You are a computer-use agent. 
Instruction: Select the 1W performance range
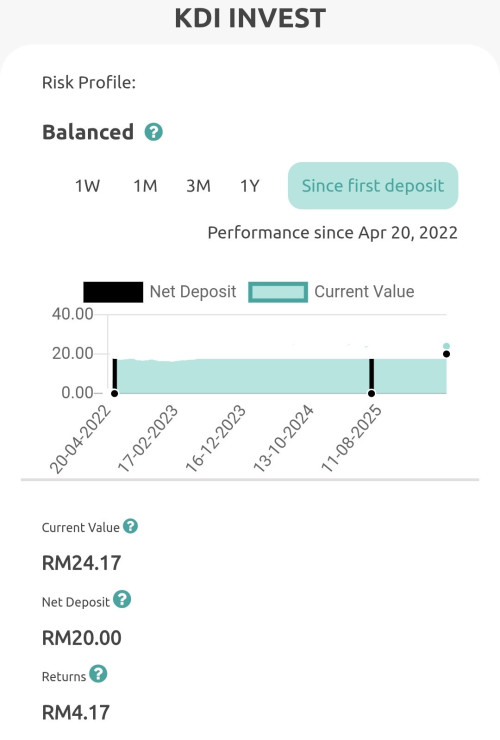(87, 186)
